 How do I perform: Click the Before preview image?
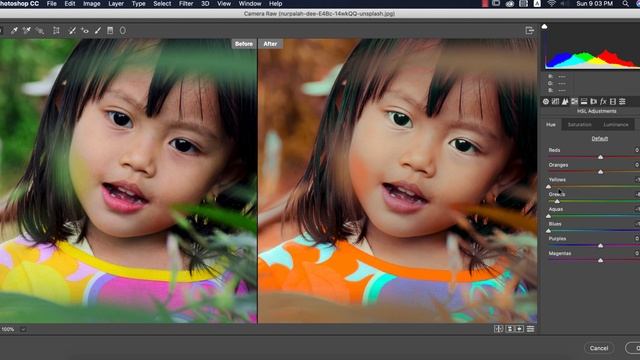[x=128, y=181]
